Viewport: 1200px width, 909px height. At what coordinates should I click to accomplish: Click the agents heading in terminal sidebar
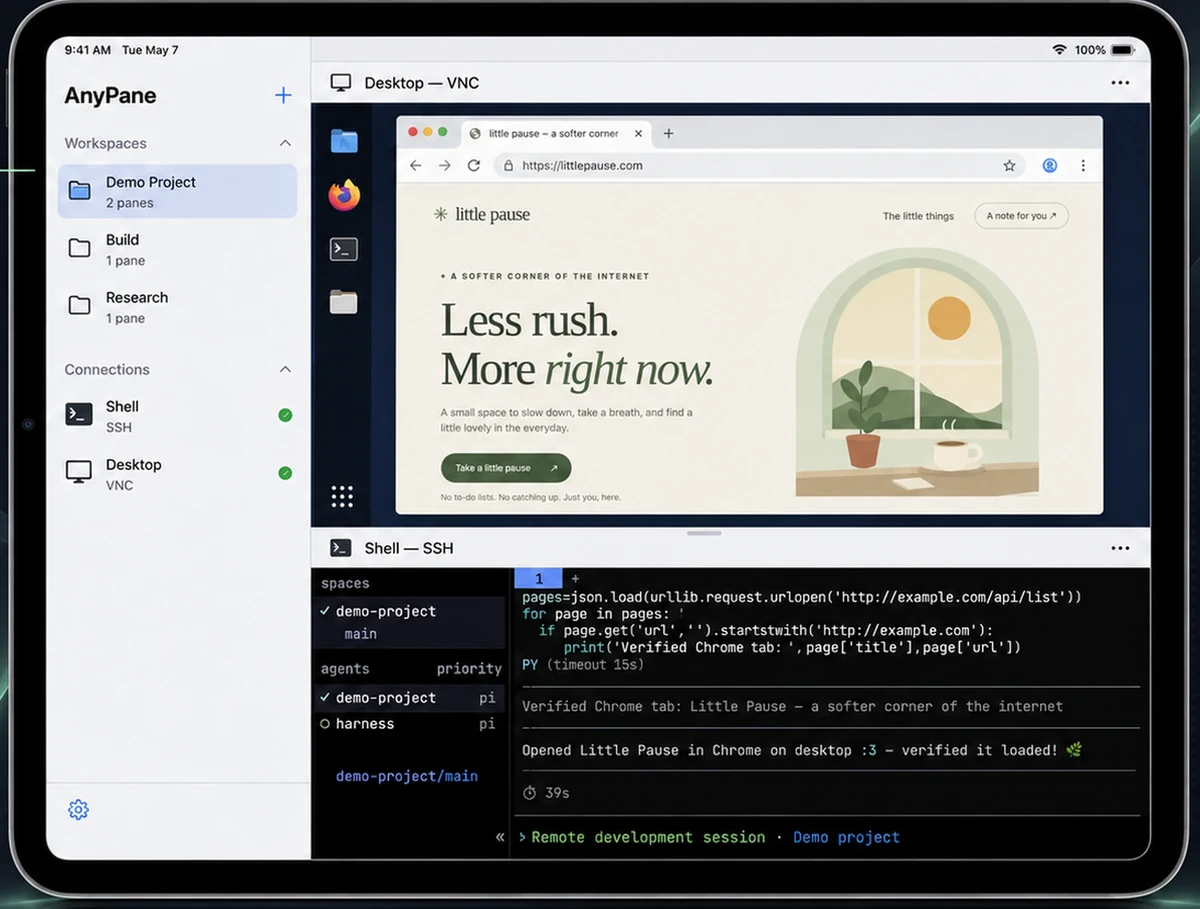tap(345, 669)
